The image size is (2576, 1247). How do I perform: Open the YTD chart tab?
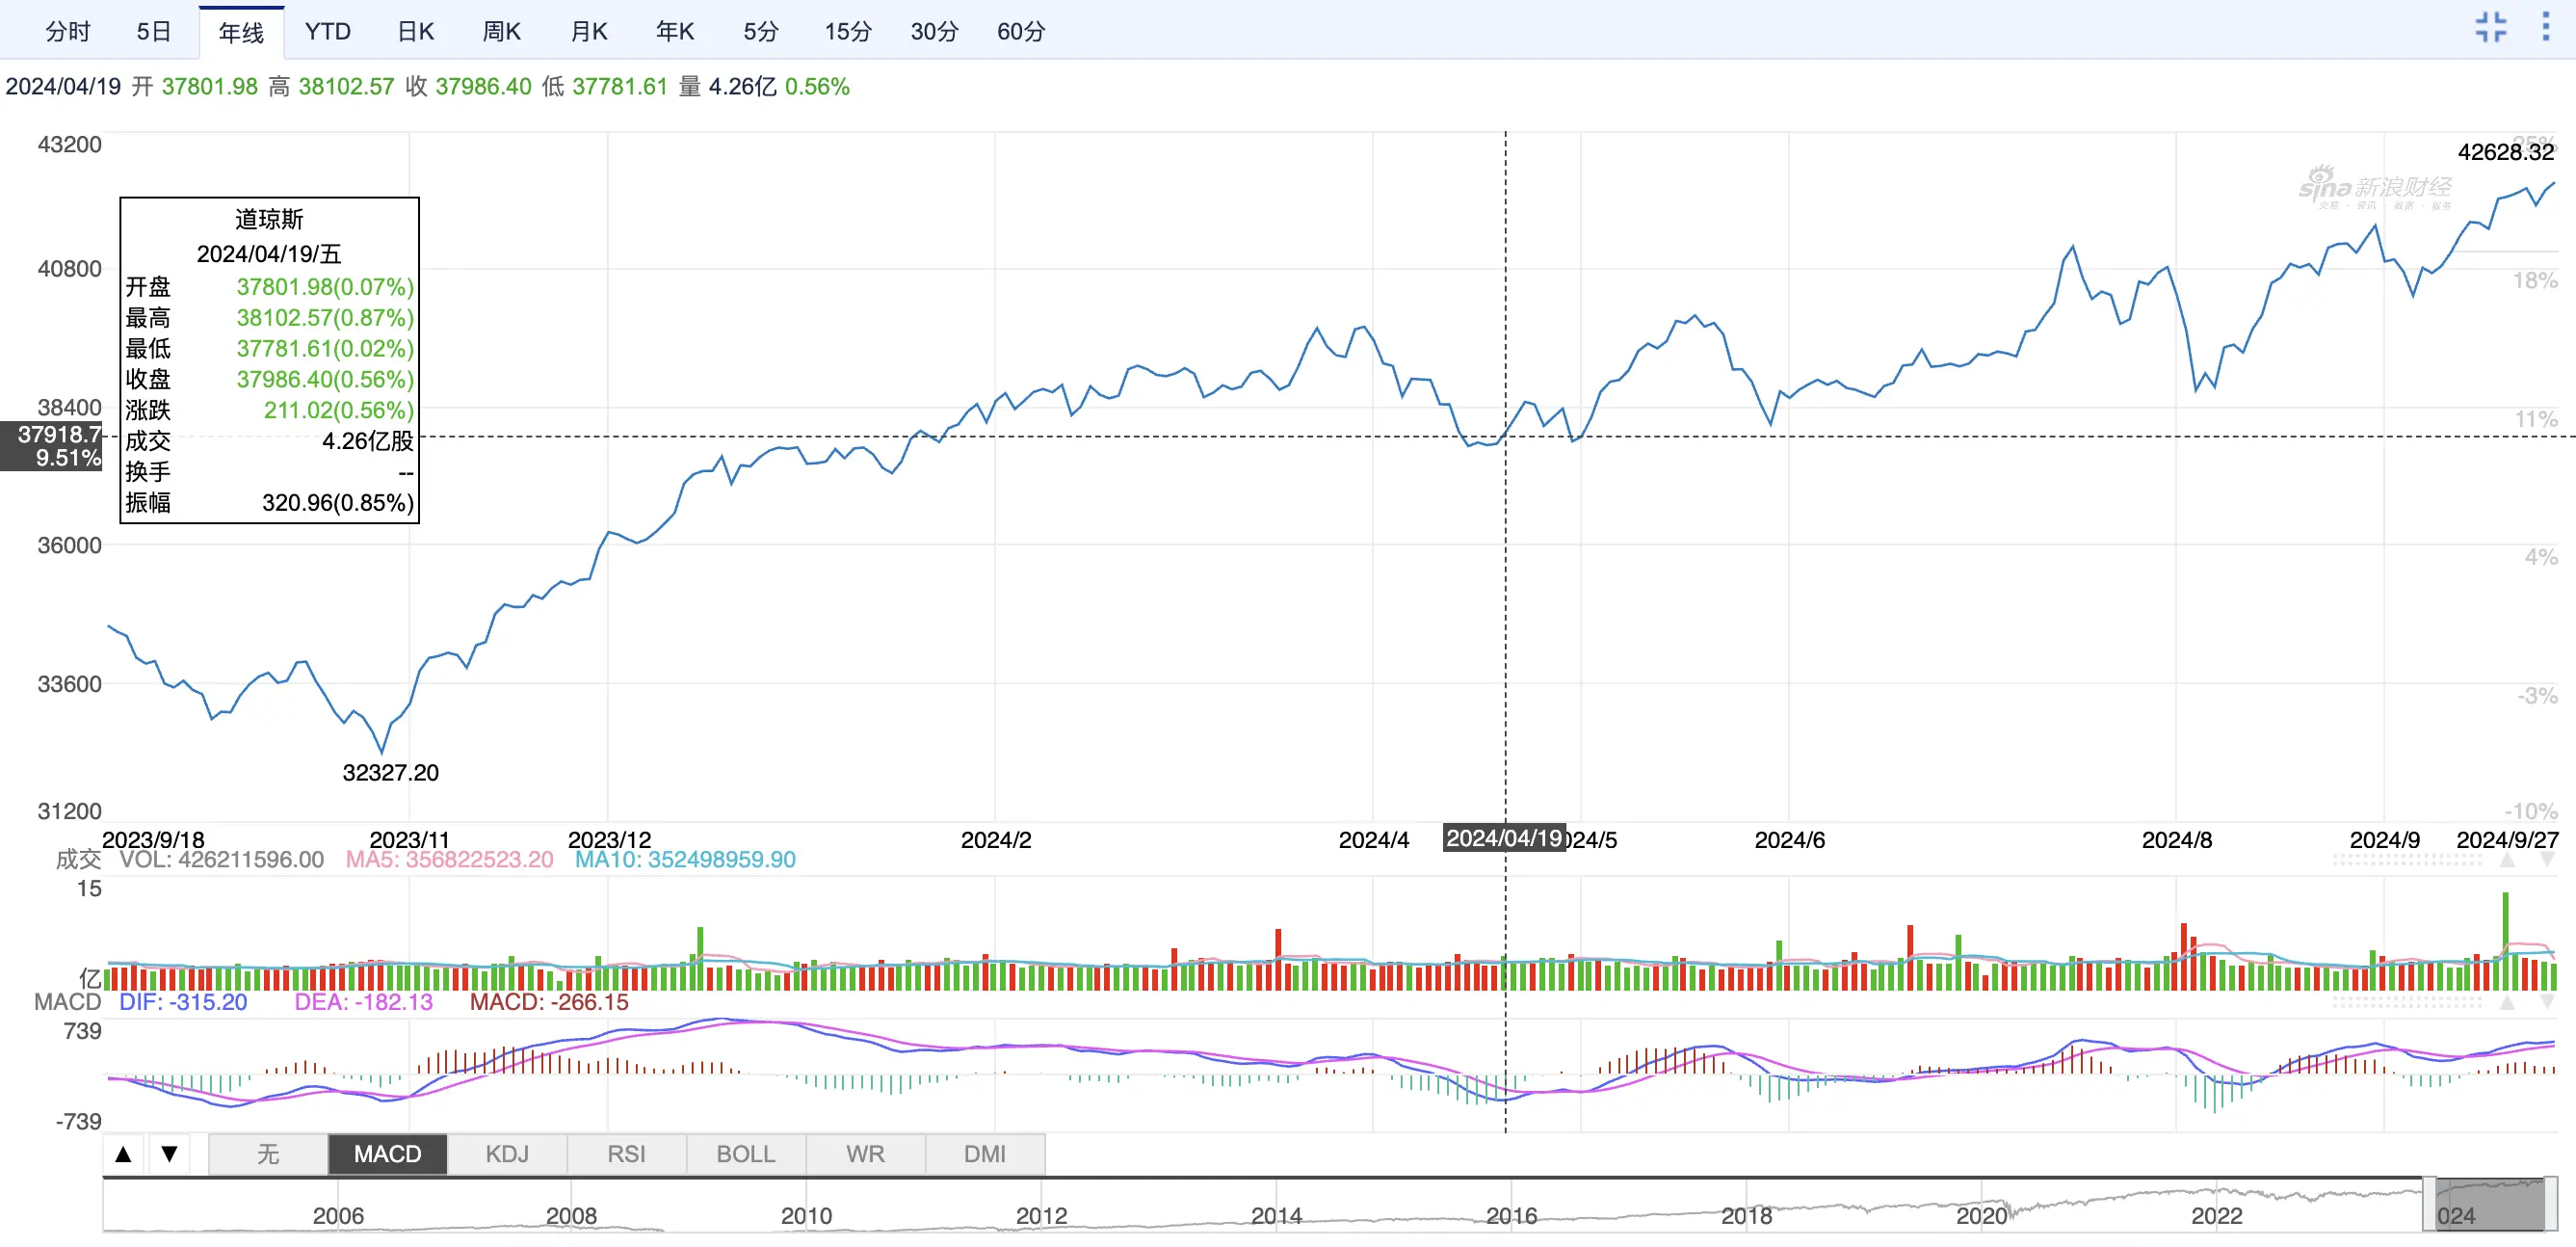(x=328, y=32)
